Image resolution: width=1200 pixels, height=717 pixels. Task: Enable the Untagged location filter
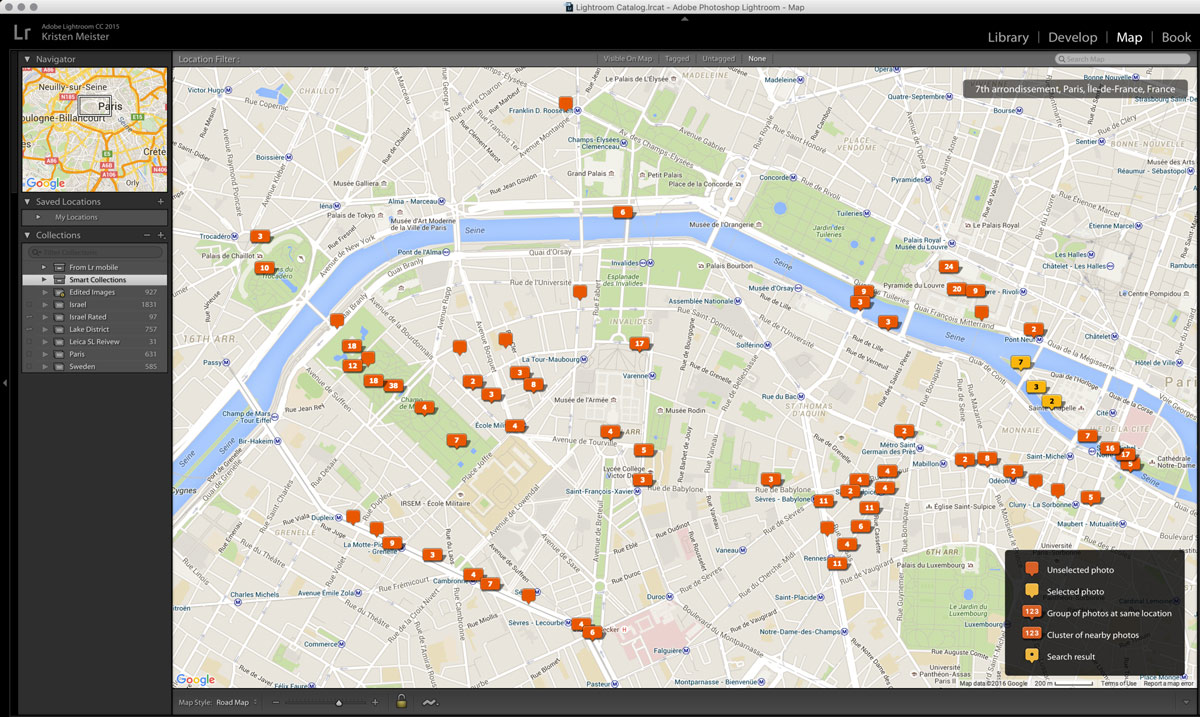tap(717, 59)
